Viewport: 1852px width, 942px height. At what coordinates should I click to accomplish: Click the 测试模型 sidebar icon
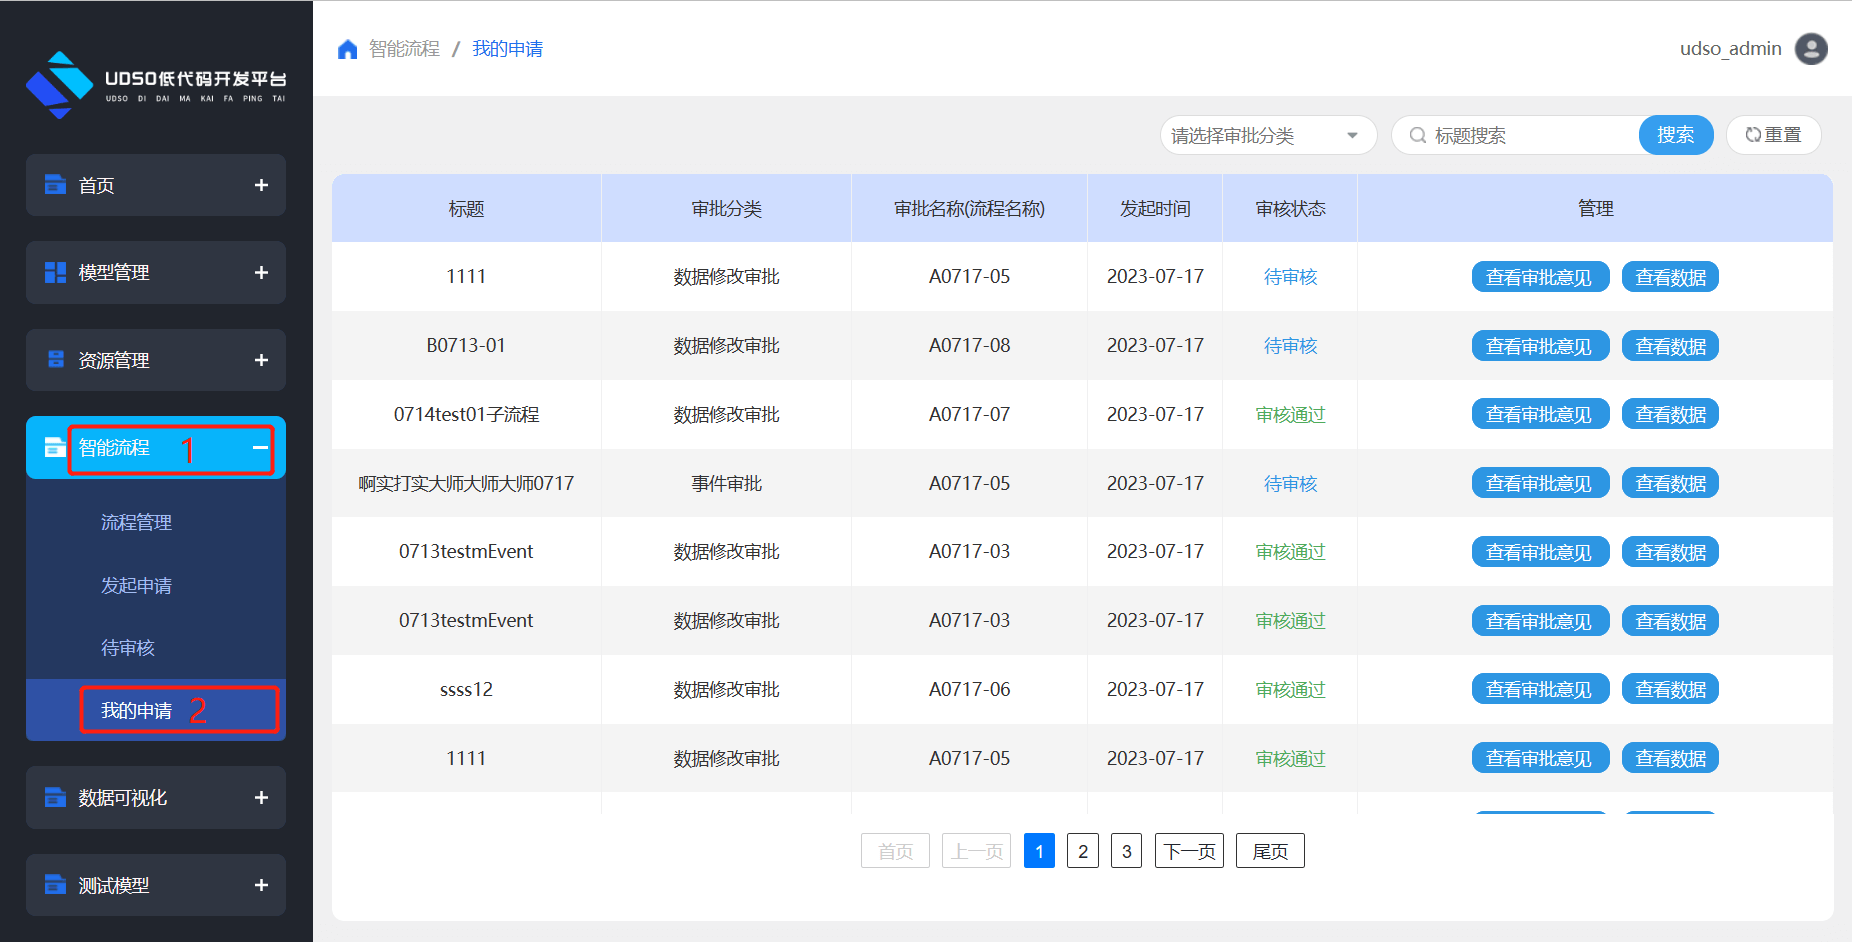pyautogui.click(x=55, y=885)
